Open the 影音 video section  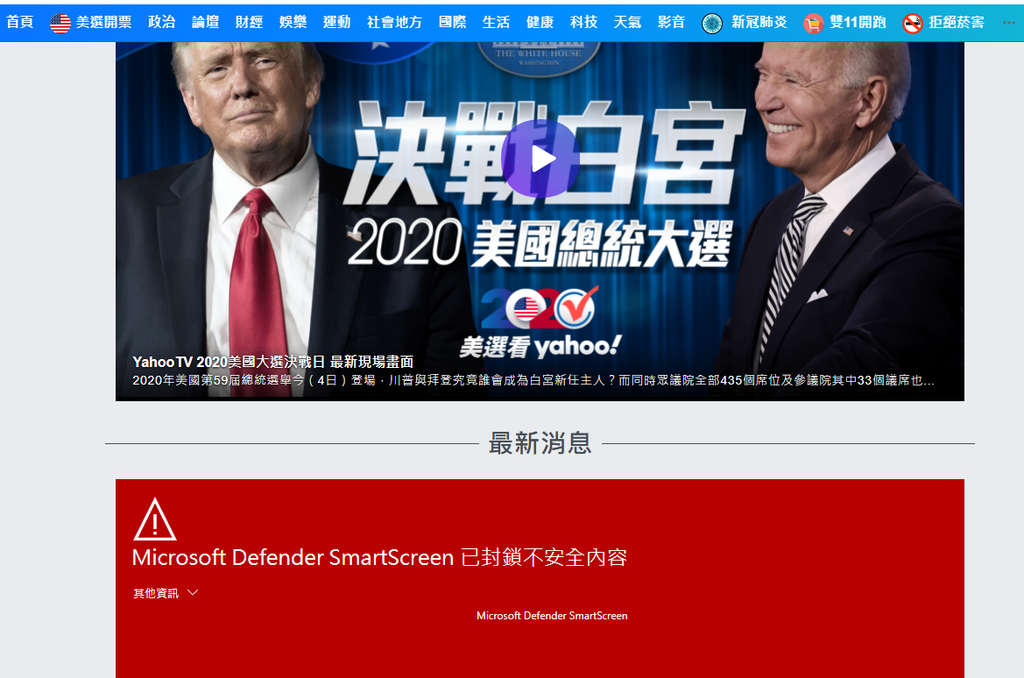pos(671,22)
